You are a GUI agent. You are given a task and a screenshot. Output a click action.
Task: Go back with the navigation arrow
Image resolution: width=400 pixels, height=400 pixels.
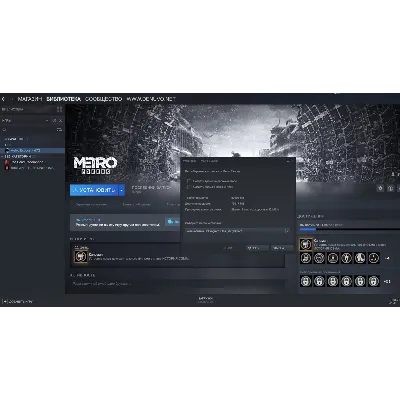tap(4, 99)
